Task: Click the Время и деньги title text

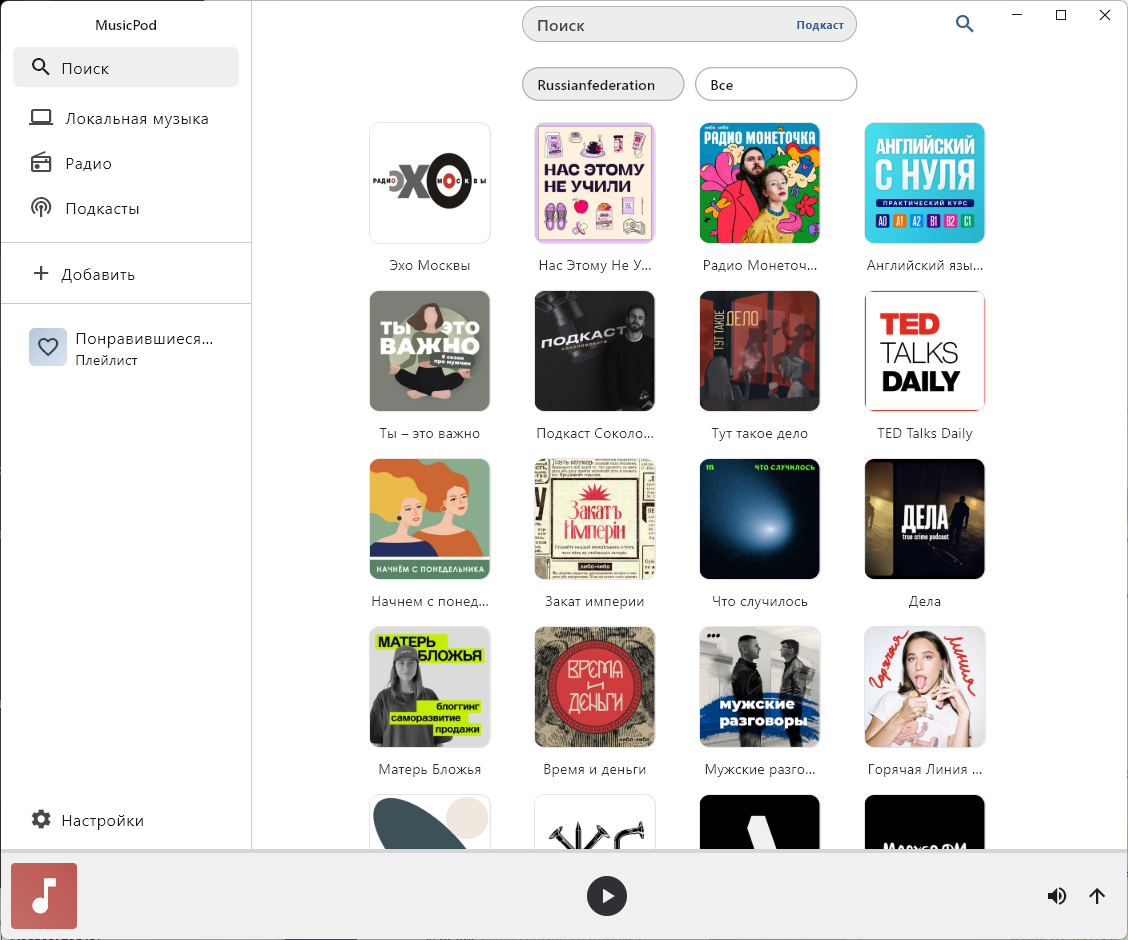Action: (594, 769)
